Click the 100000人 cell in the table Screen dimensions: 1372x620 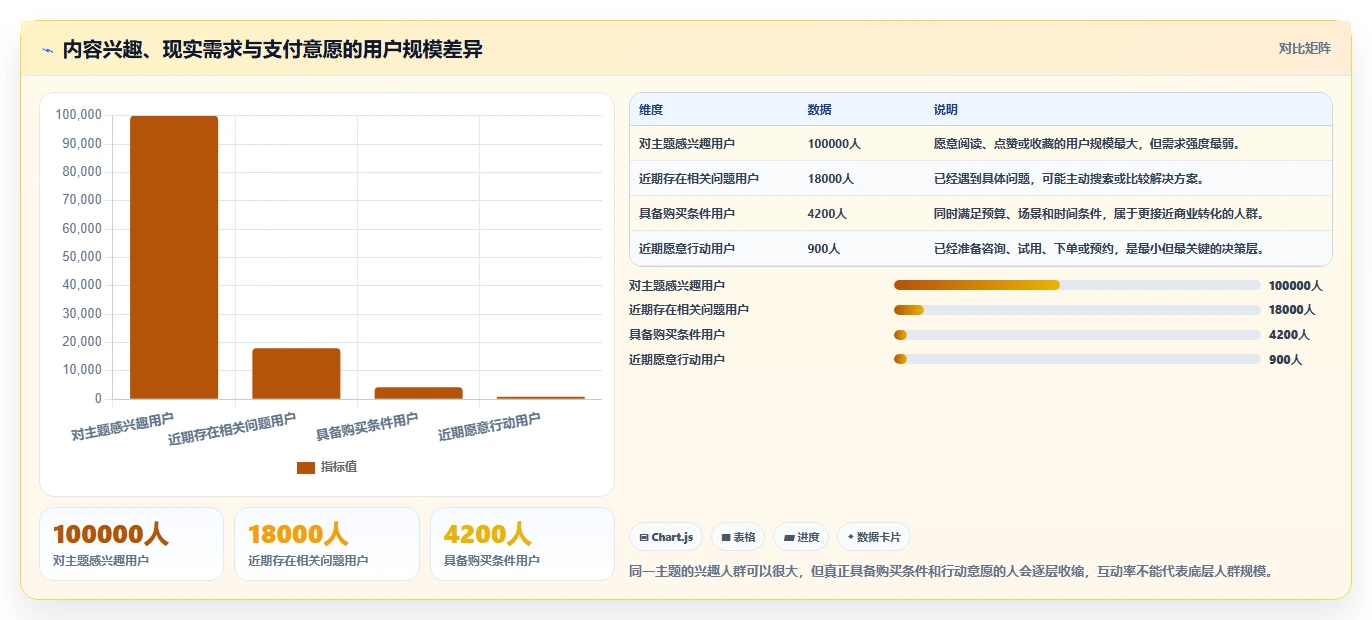[x=834, y=144]
